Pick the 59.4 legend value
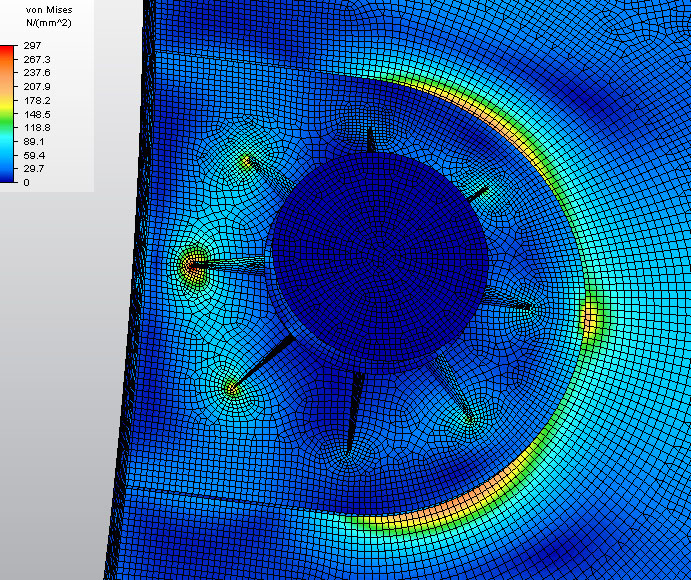The image size is (691, 580). [x=35, y=156]
